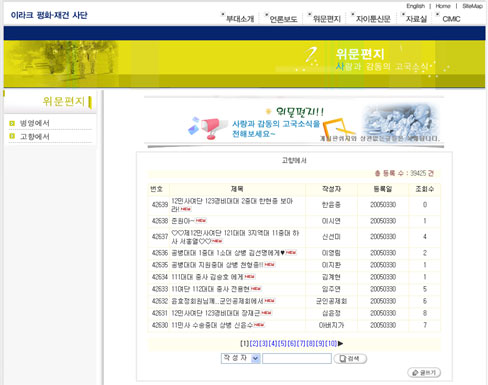Screen dimensions: 488x385
Task: Click the 이라크 평화·재건 사단 site logo
Action: pyautogui.click(x=49, y=15)
